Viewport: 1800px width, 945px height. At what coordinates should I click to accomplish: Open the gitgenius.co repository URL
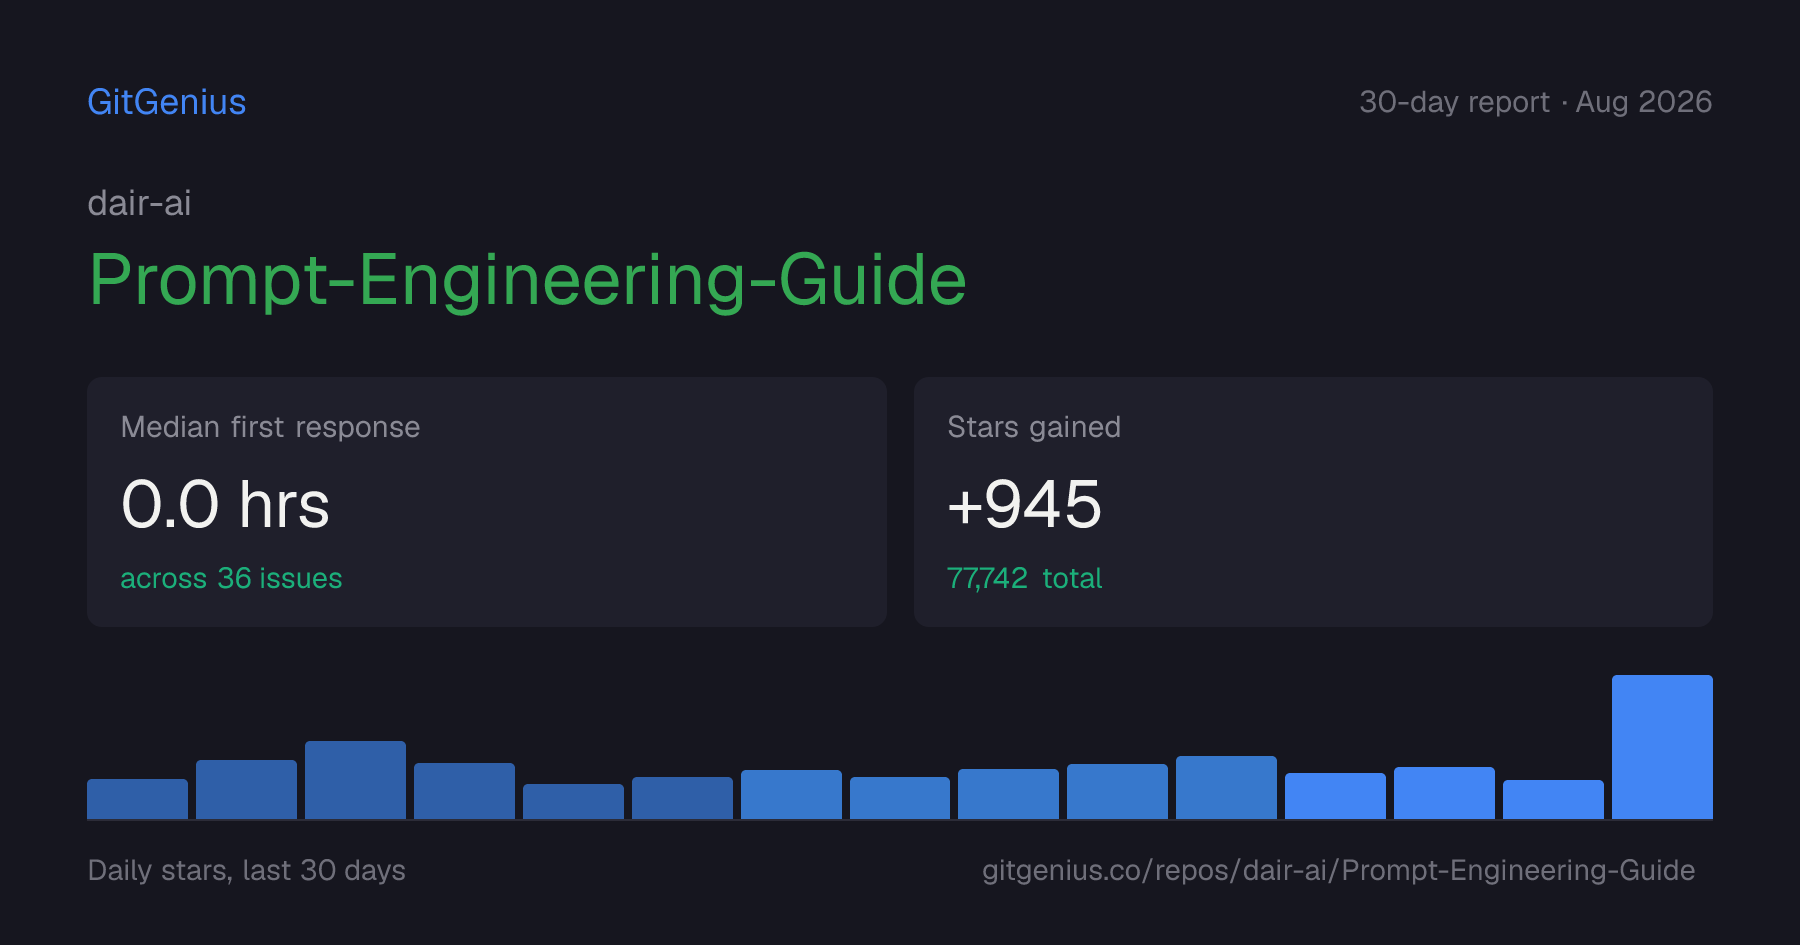click(x=1338, y=870)
